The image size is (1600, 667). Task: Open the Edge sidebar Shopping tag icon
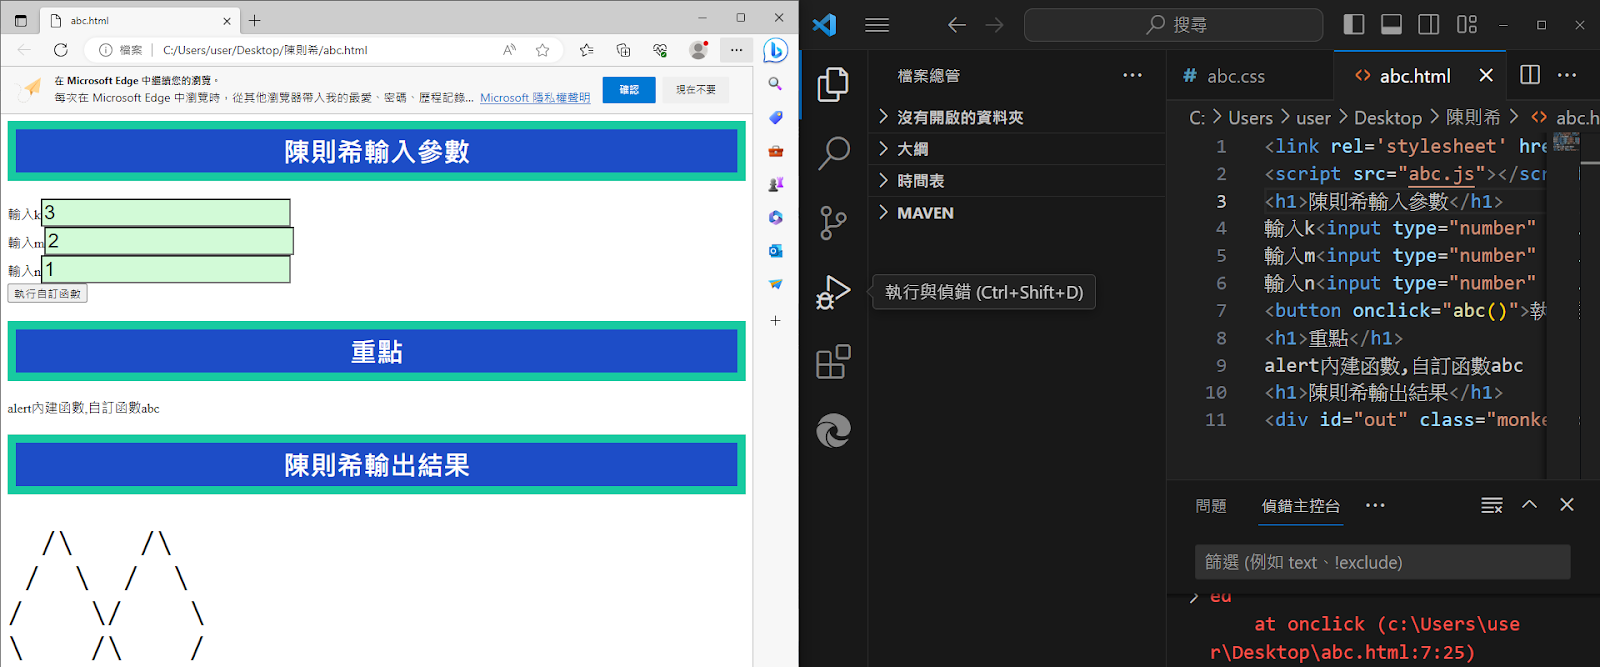click(775, 118)
